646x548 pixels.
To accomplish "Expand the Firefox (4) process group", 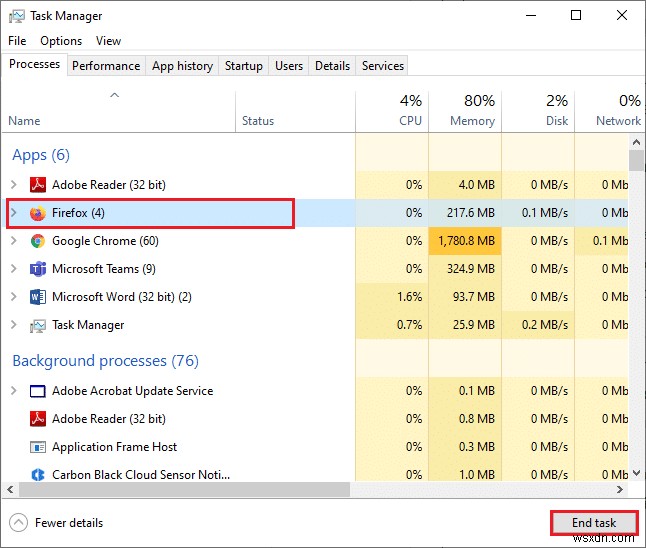I will pos(14,213).
